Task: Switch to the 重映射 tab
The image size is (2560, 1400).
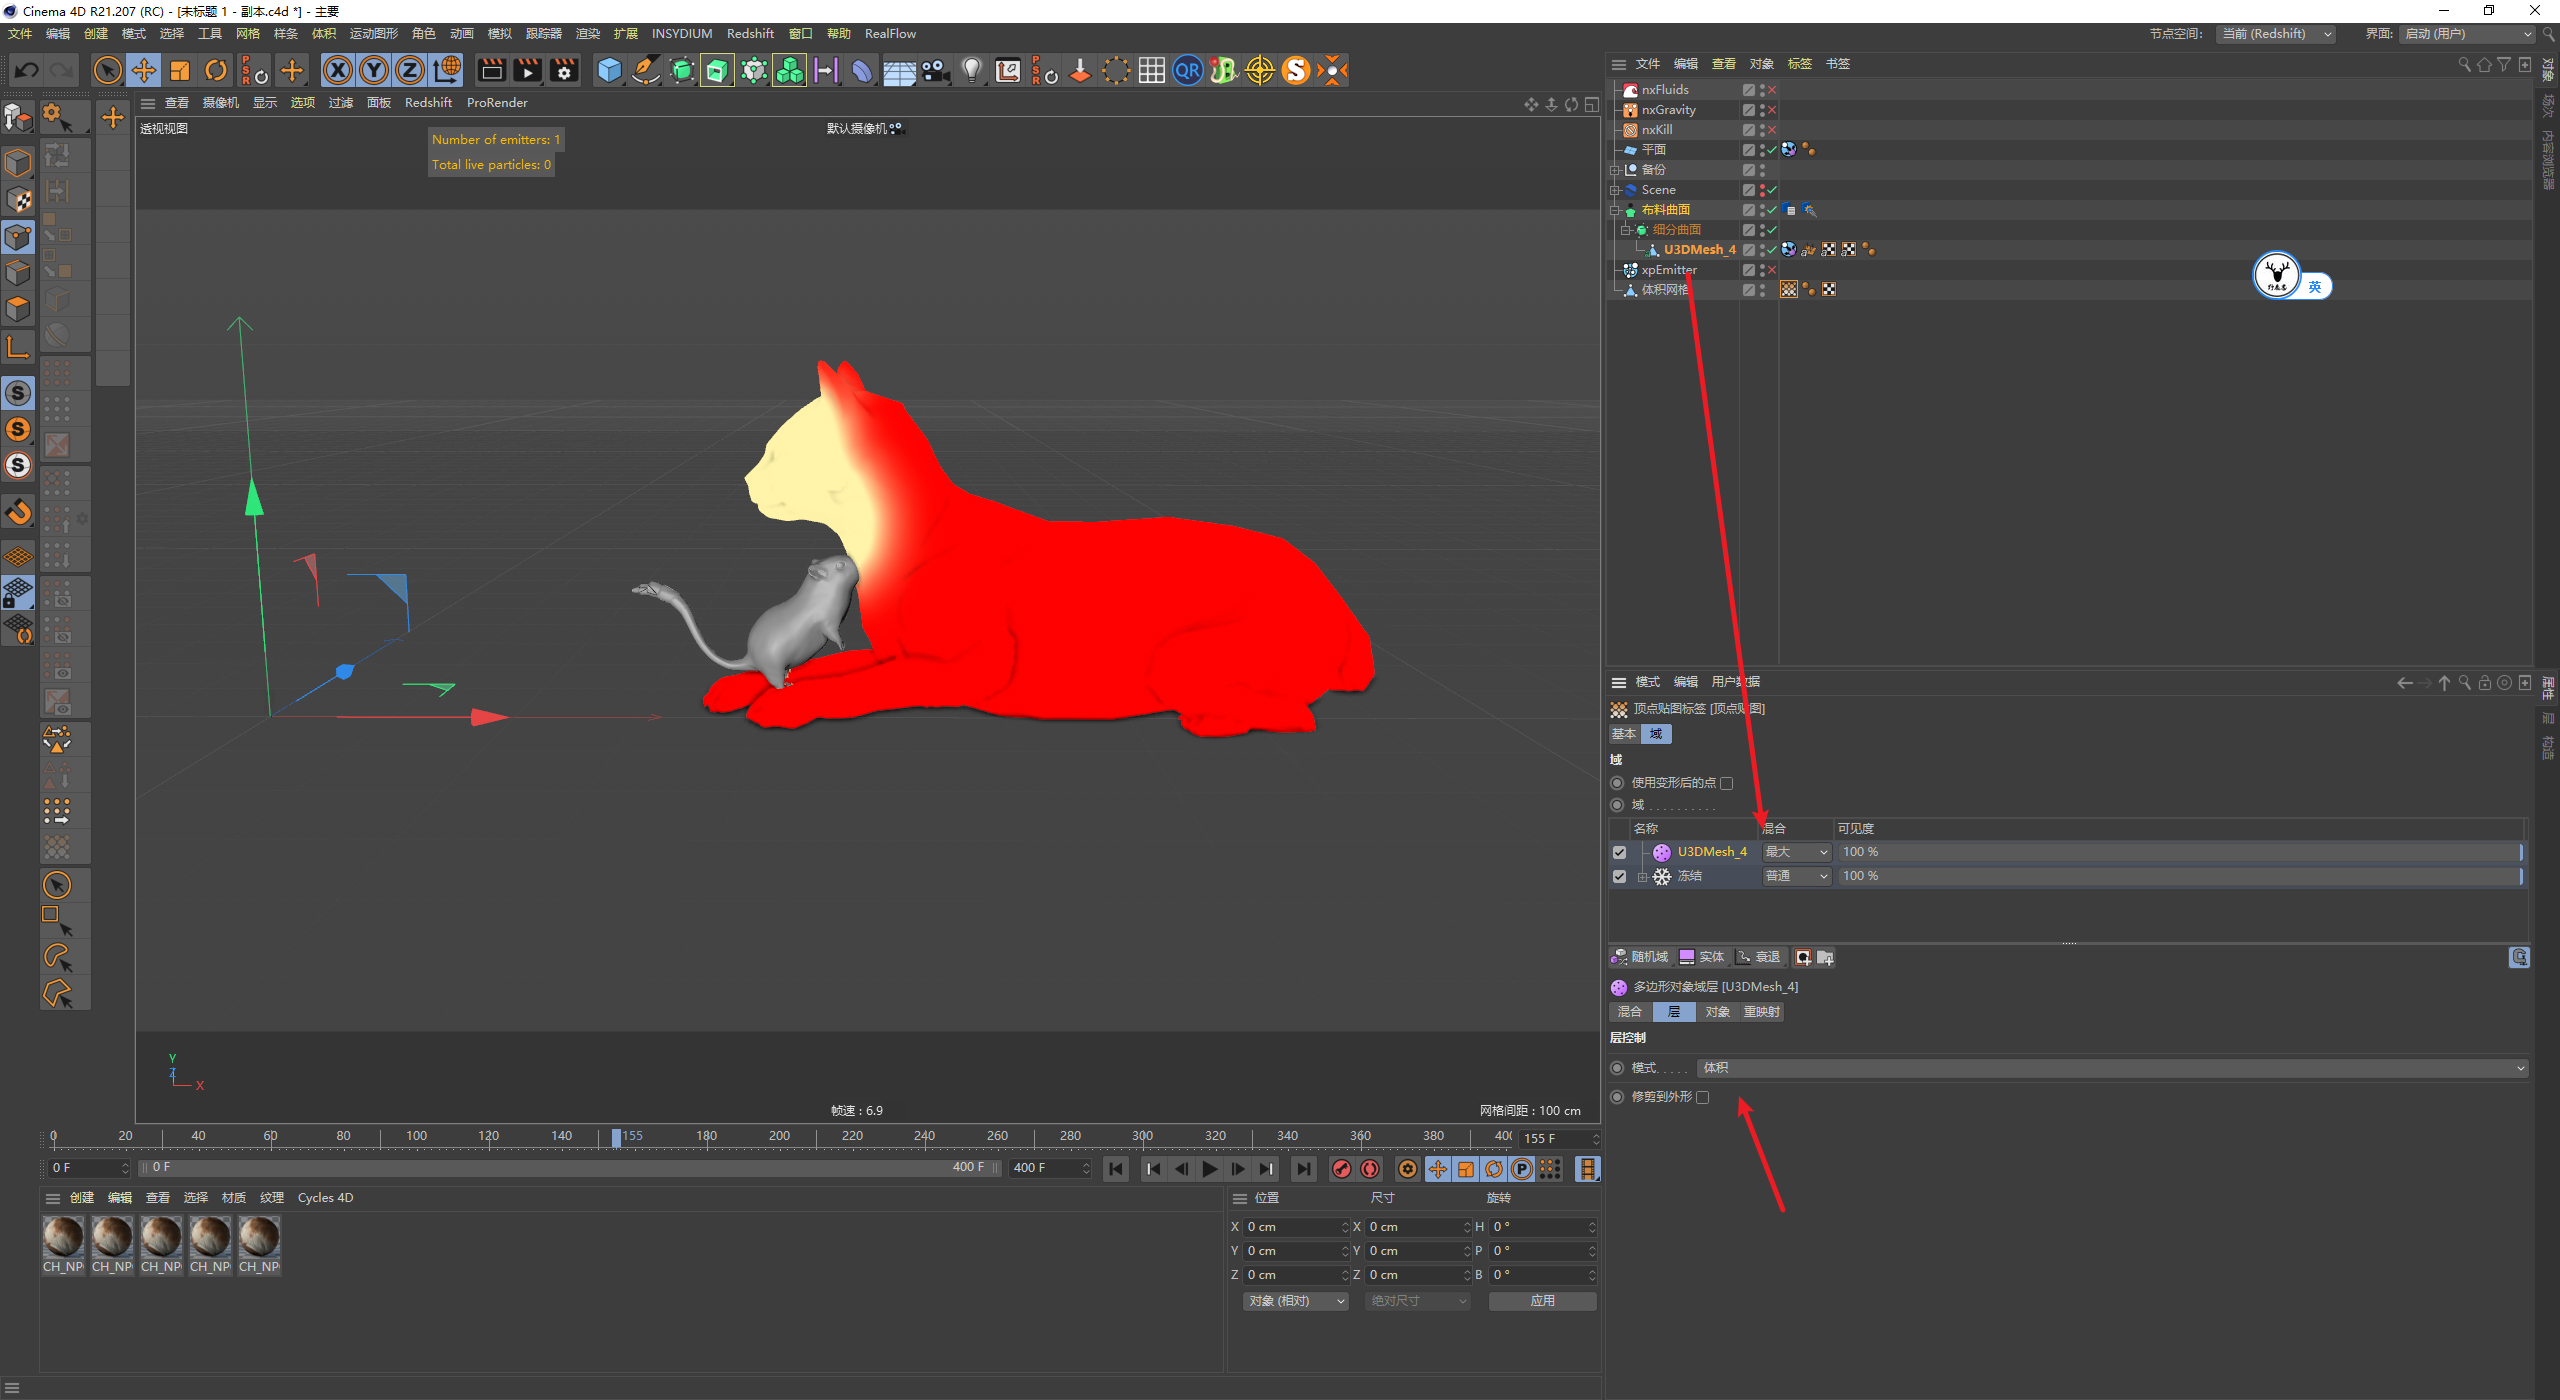Action: click(x=1761, y=1012)
